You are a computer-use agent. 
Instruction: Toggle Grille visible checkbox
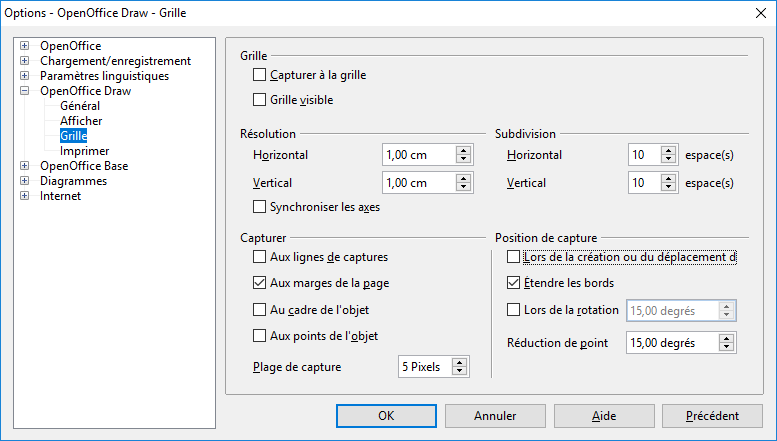tap(259, 100)
